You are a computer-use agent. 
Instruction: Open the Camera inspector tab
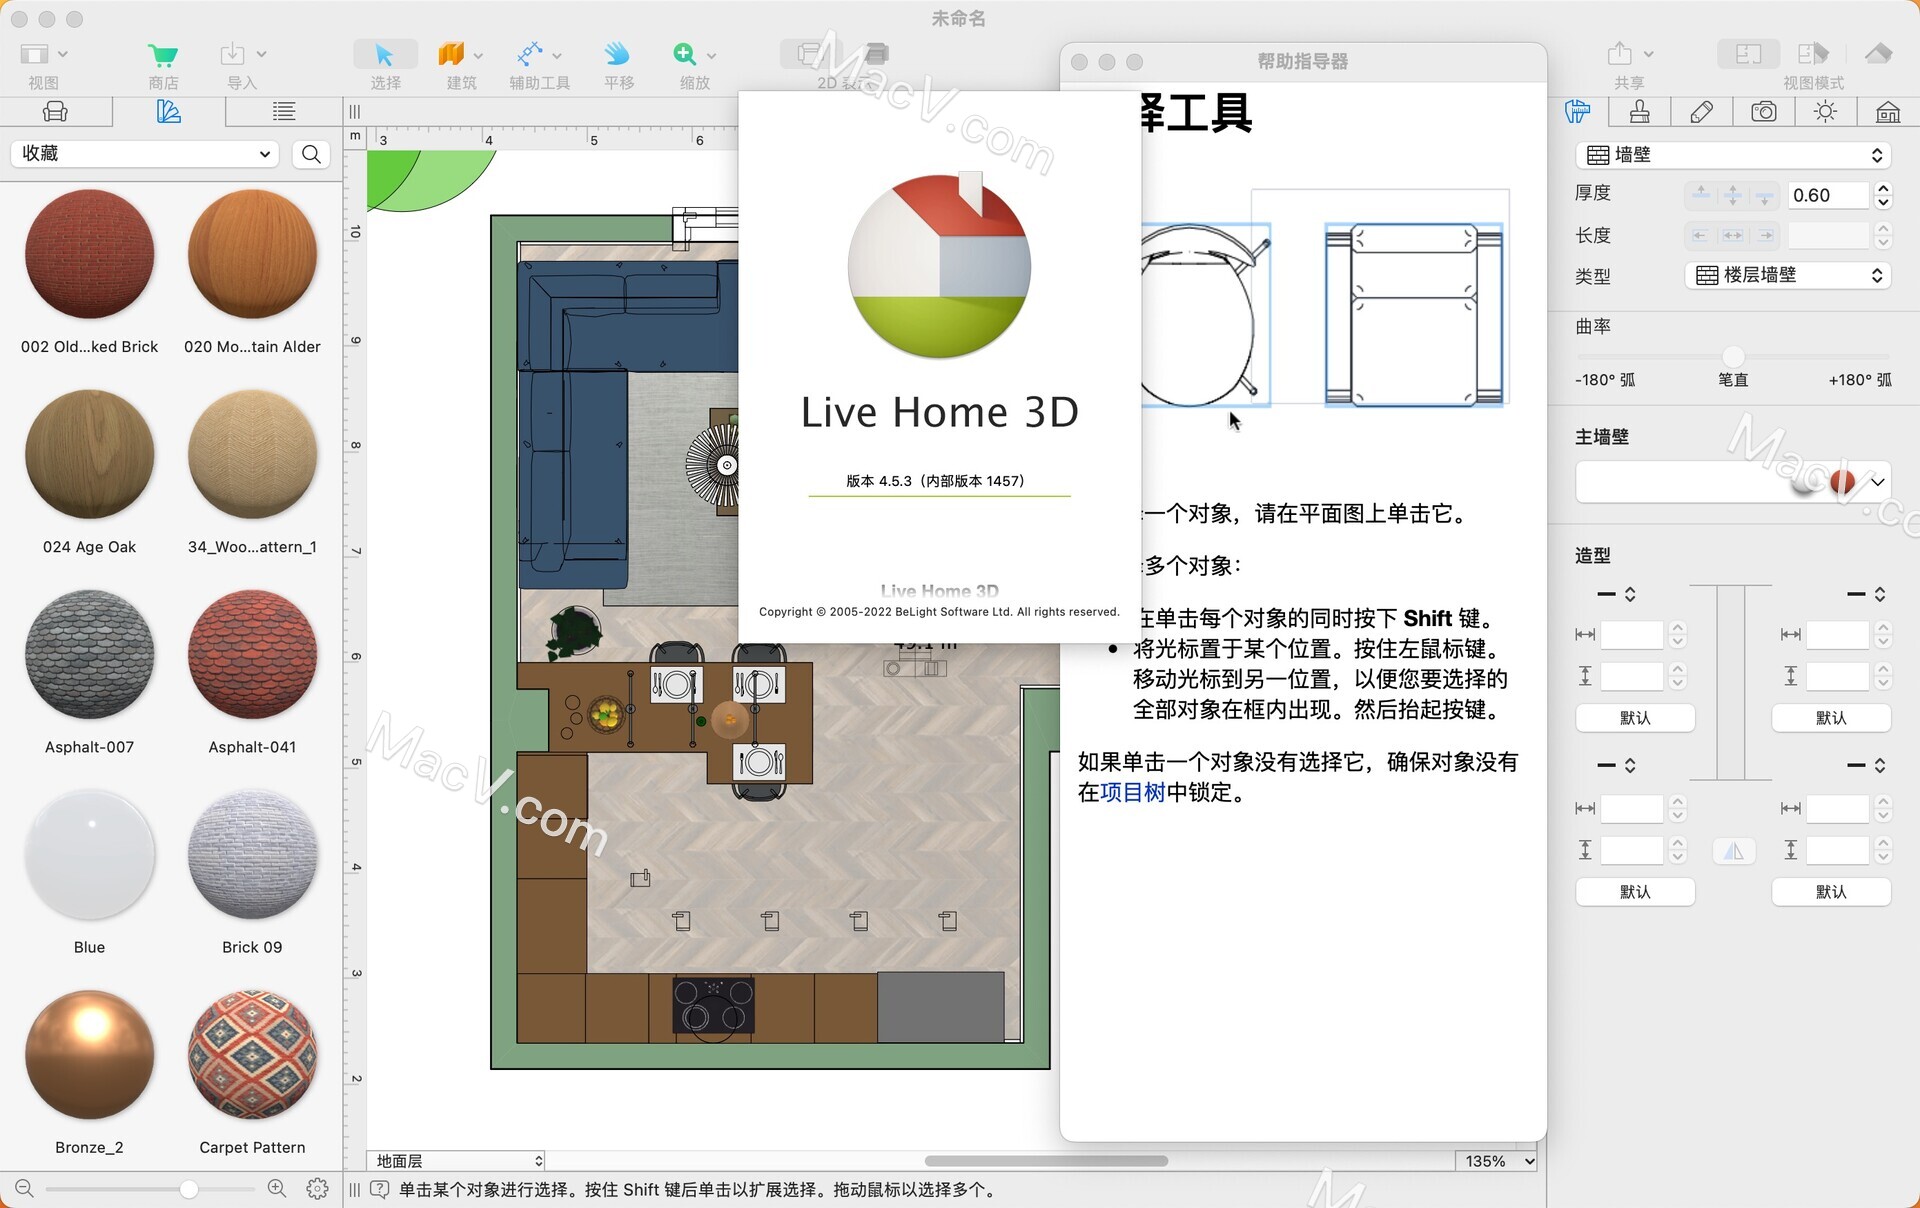1764,112
